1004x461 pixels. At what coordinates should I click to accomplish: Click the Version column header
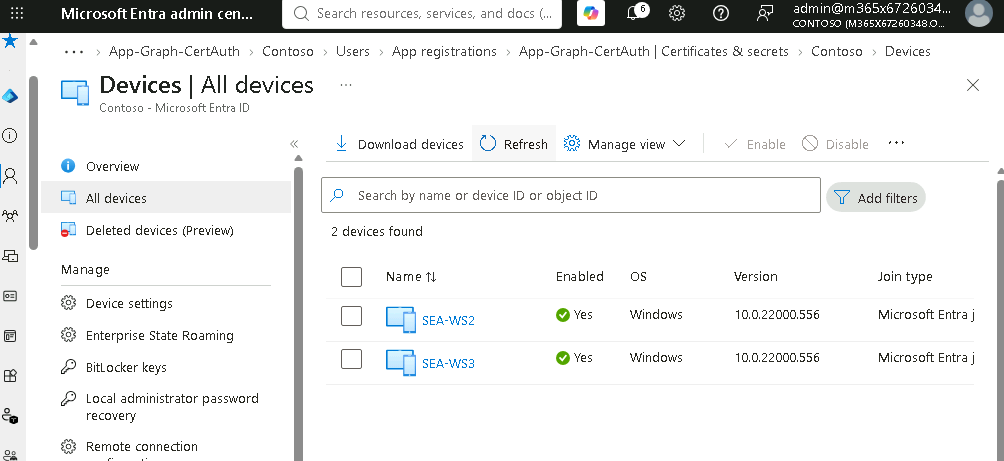click(756, 277)
